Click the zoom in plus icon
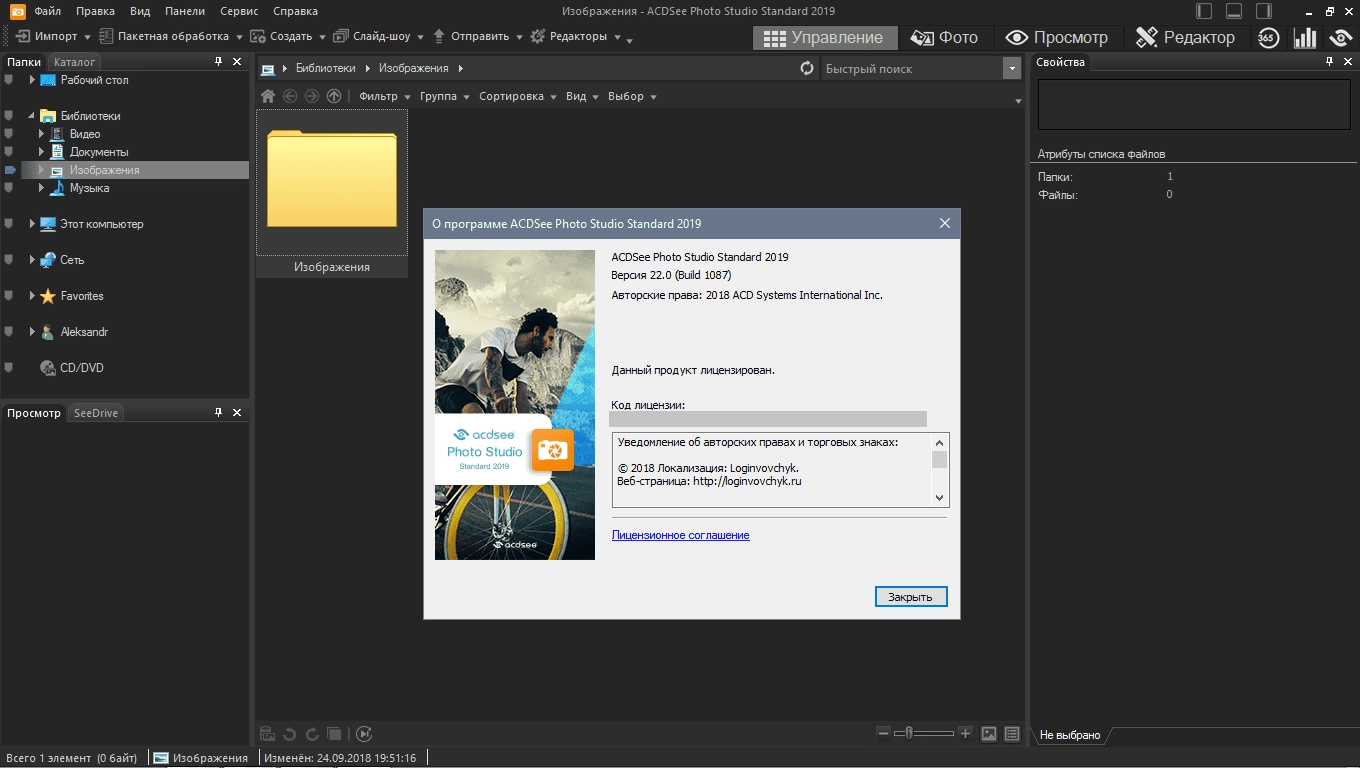1360x768 pixels. [965, 733]
